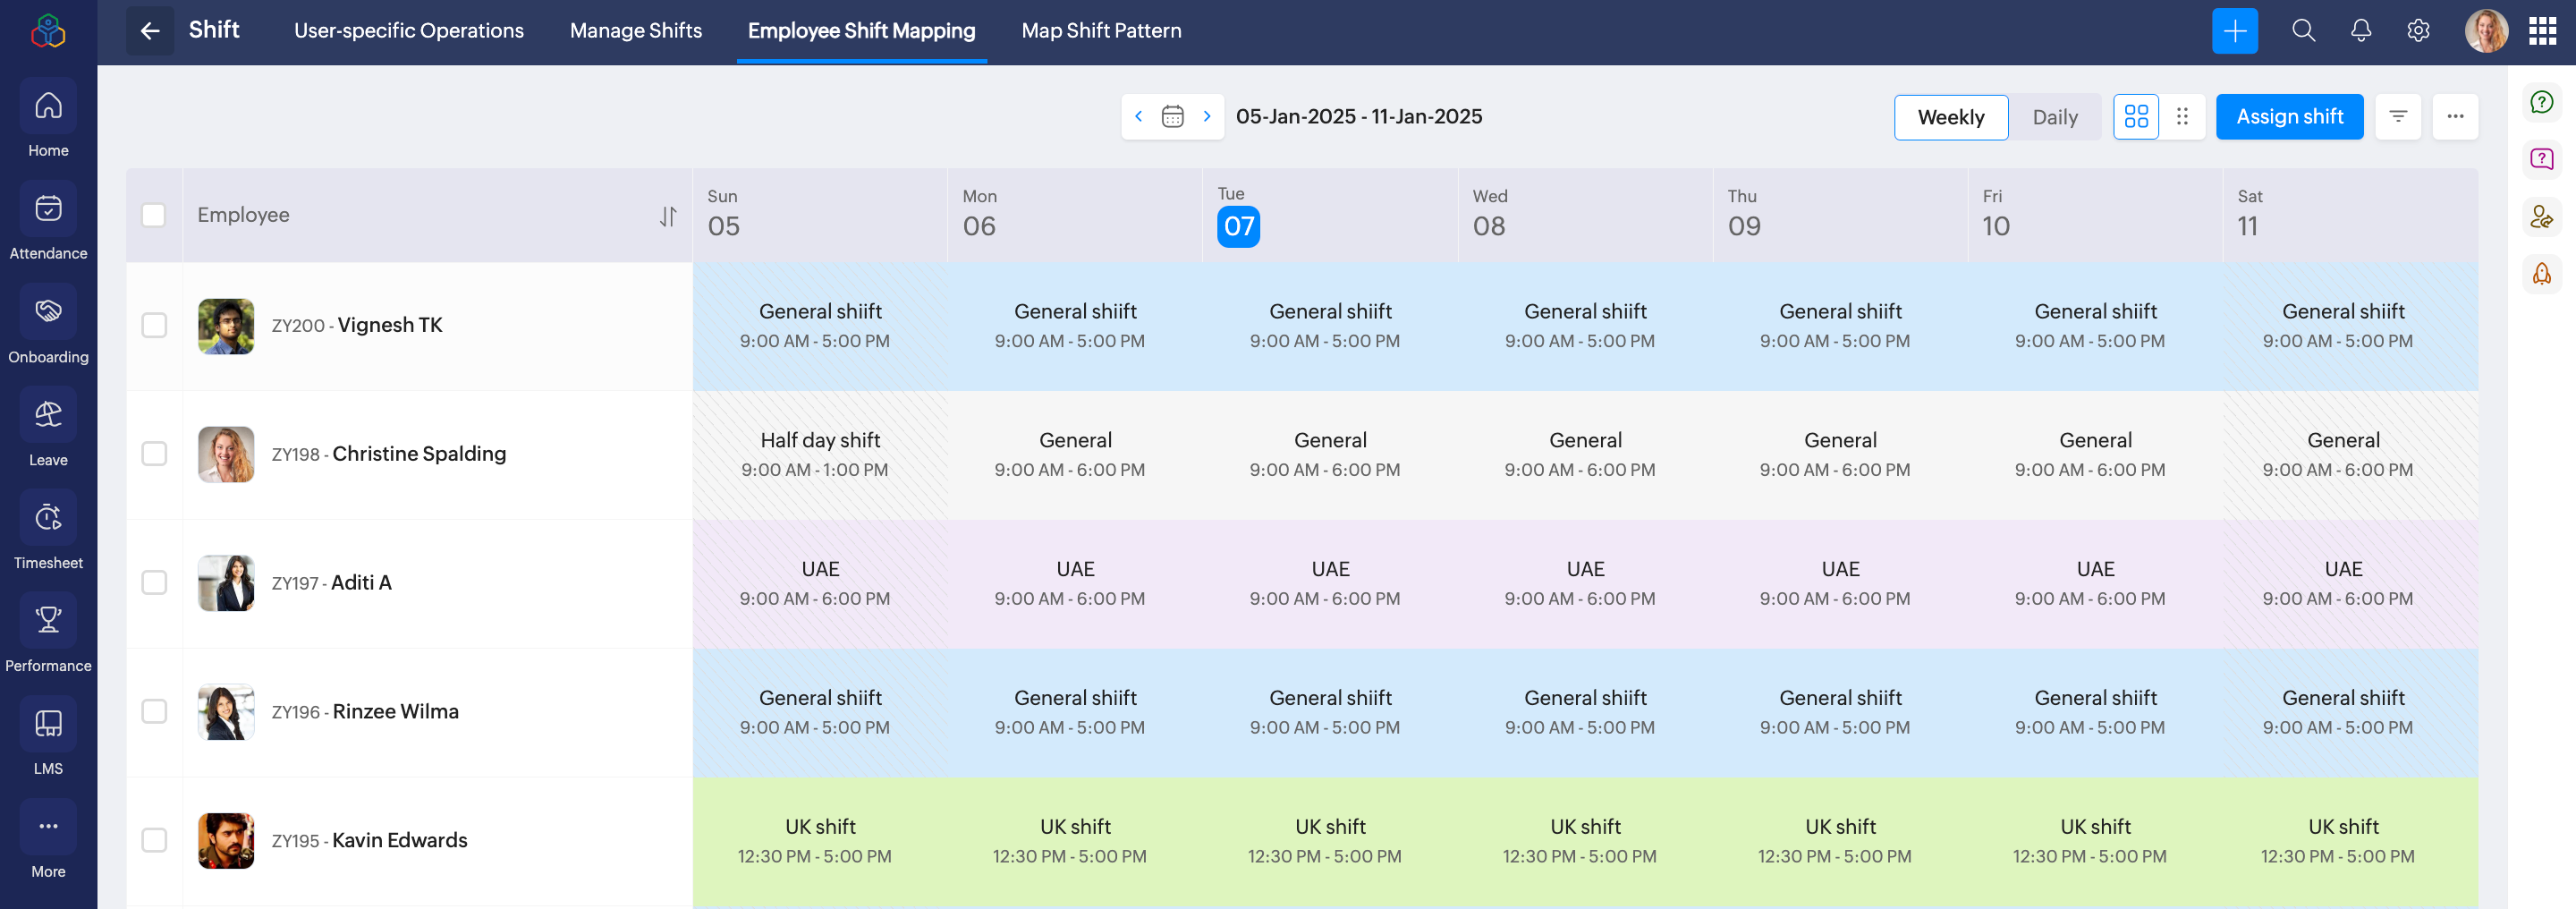The image size is (2576, 909).
Task: Click Kavin Edwards' UK shift on Tuesday
Action: click(x=1330, y=840)
